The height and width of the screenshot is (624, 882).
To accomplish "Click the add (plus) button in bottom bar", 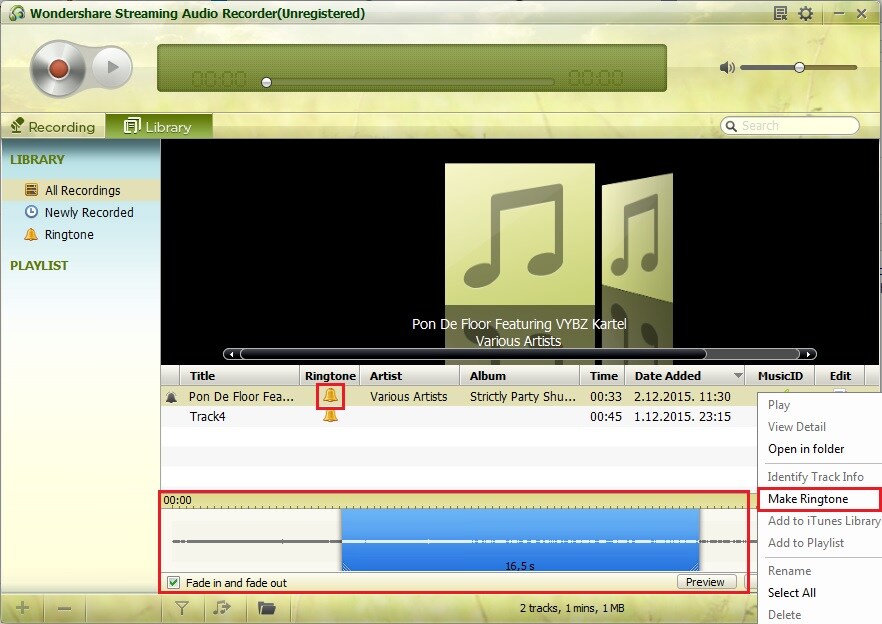I will point(22,608).
